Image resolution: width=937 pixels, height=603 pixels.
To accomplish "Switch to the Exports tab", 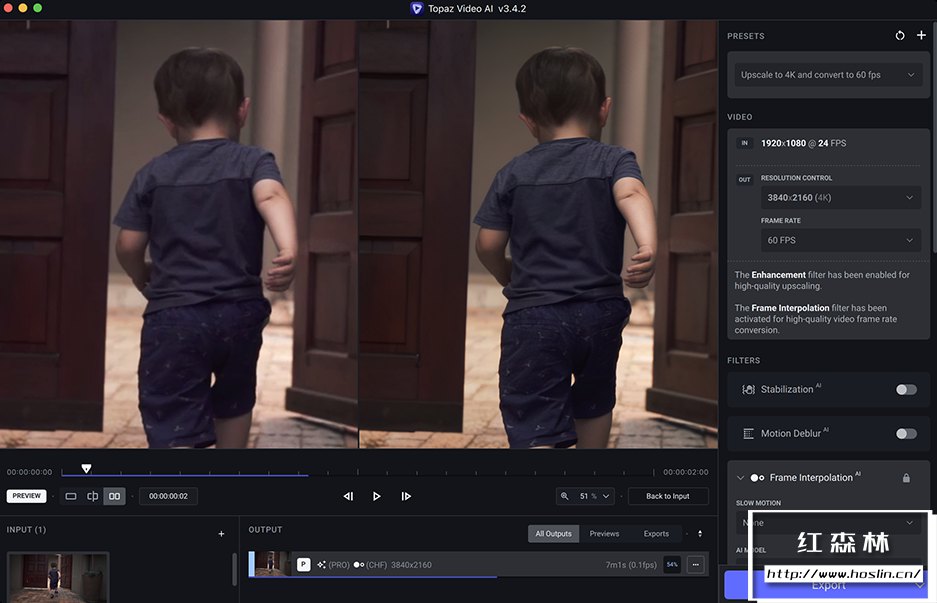I will point(656,534).
